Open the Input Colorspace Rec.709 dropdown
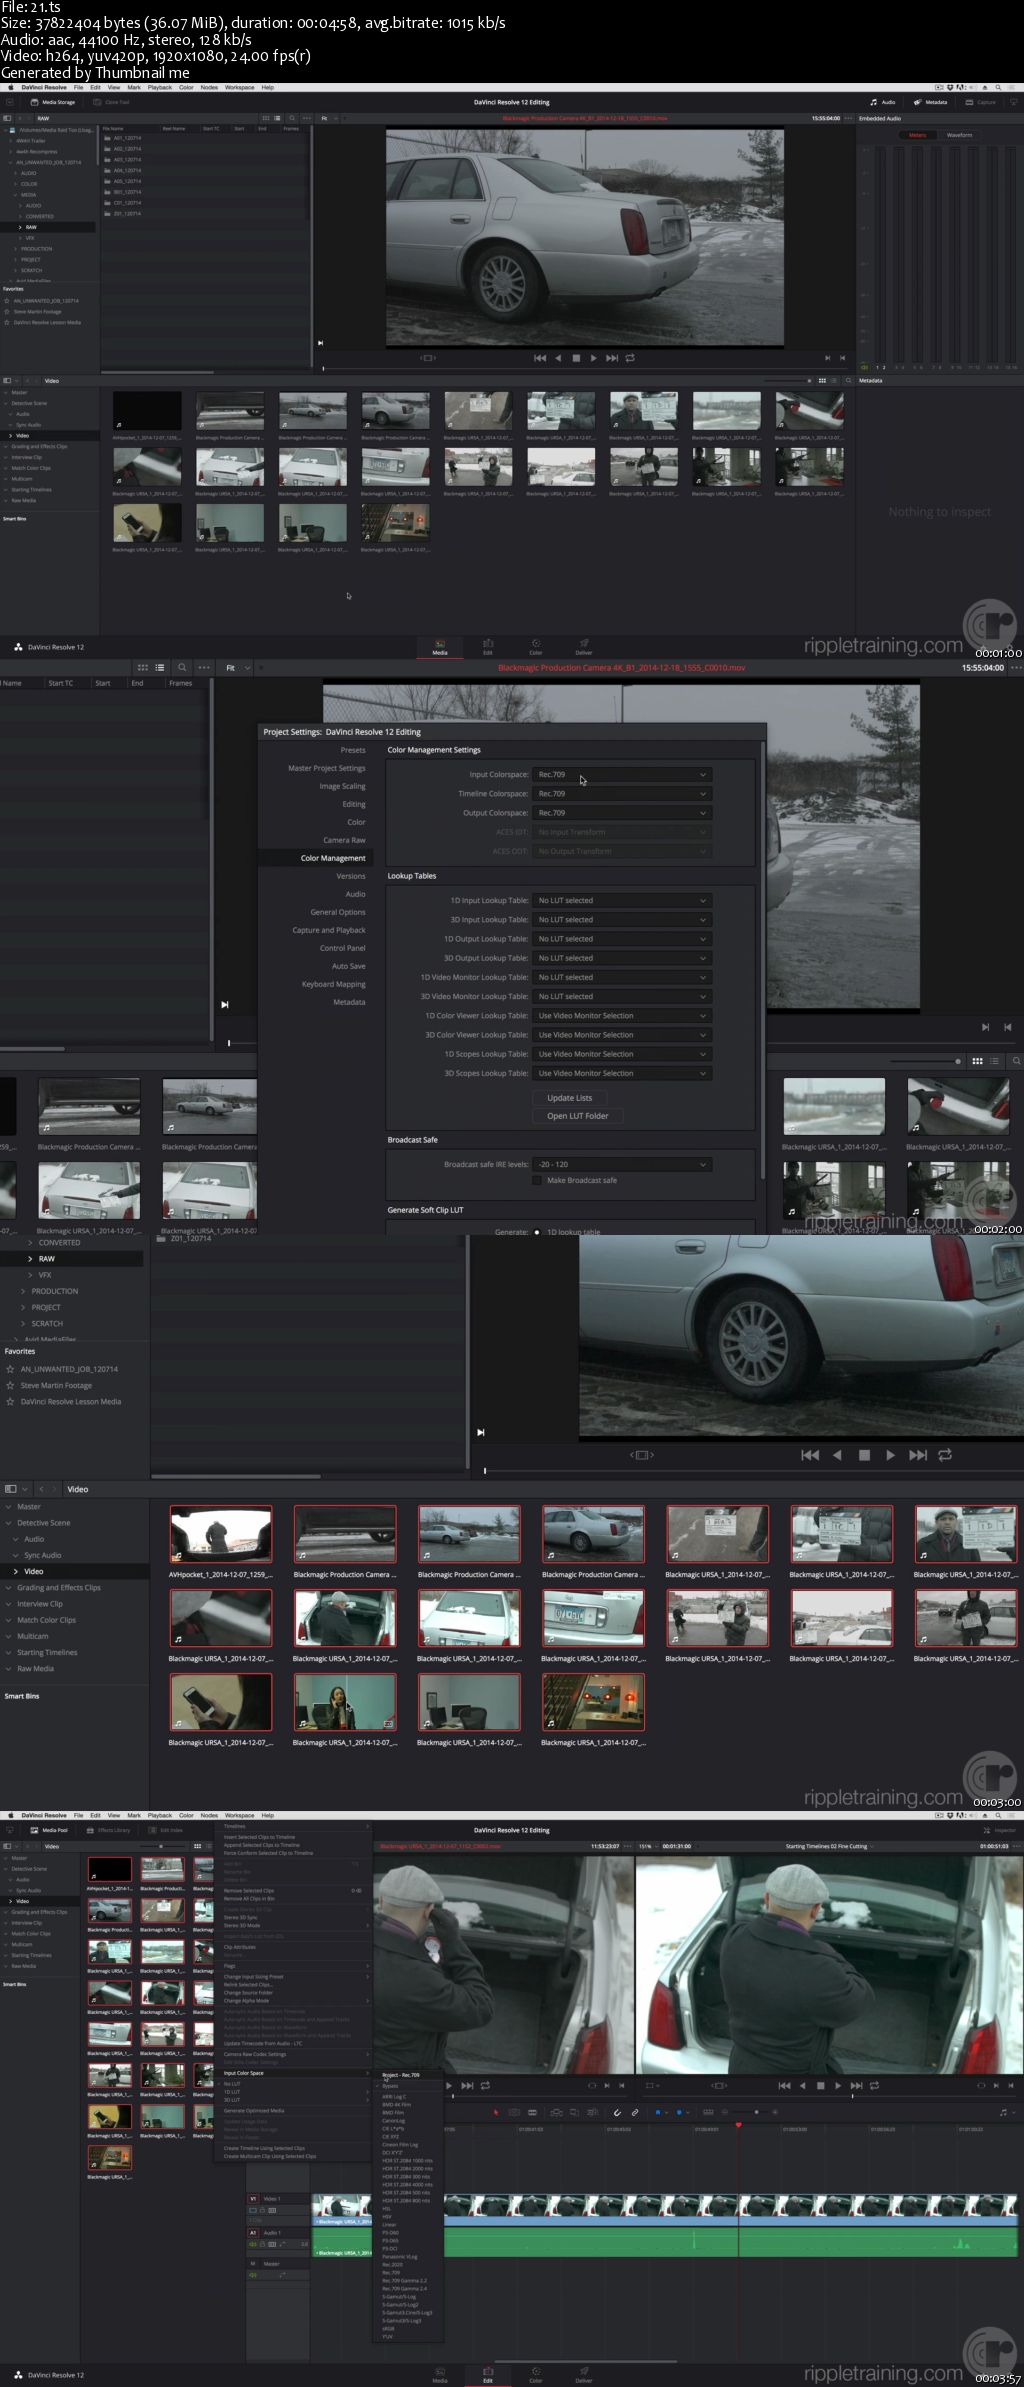Screen dimensions: 1024x2387 622,775
